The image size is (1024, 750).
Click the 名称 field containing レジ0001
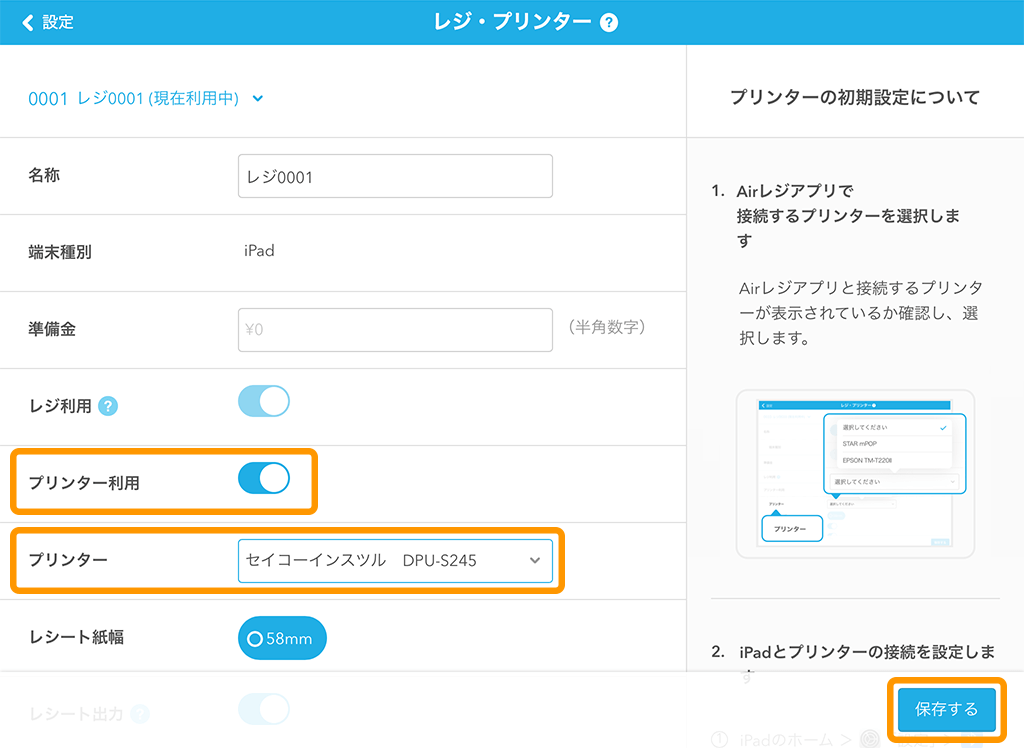click(x=395, y=176)
